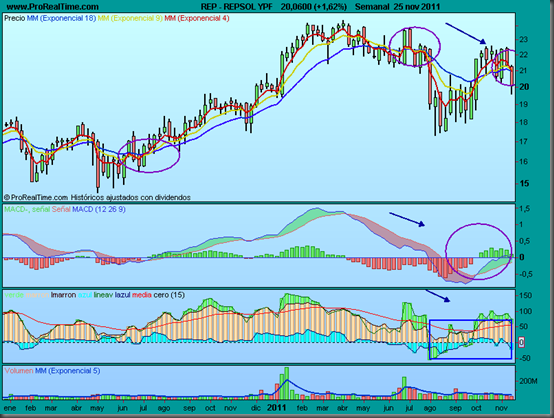Click the 'MM (Exponencial 5)' volume legend label
The width and height of the screenshot is (554, 418).
click(x=67, y=371)
